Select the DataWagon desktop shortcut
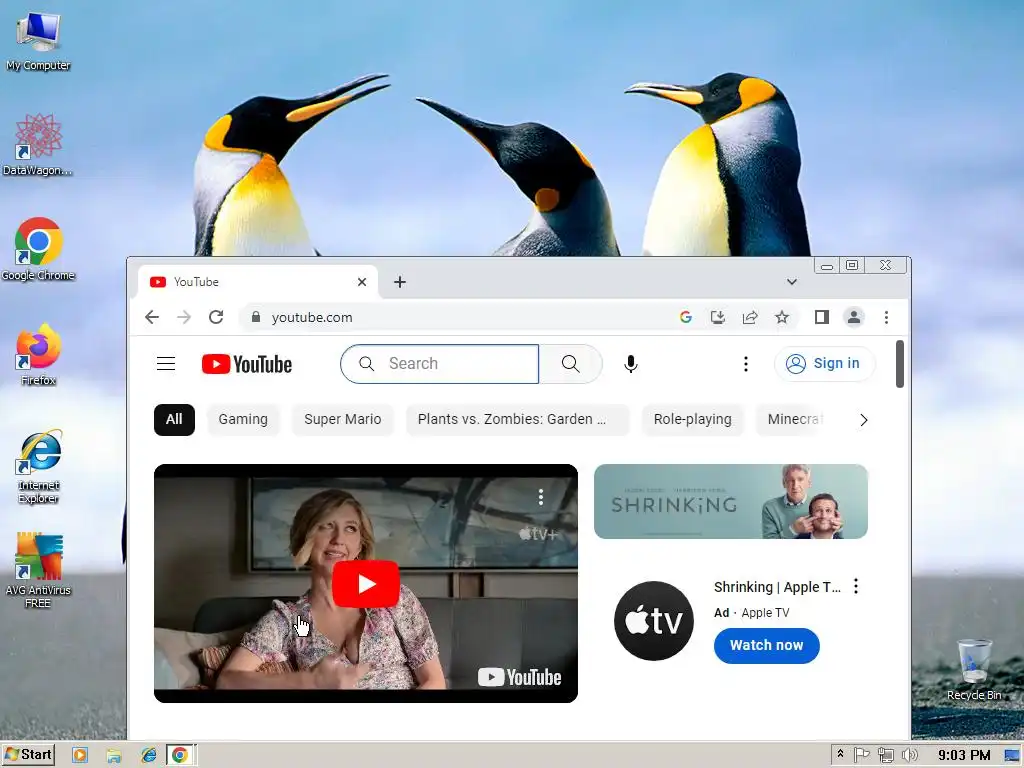The image size is (1024, 768). pyautogui.click(x=37, y=144)
